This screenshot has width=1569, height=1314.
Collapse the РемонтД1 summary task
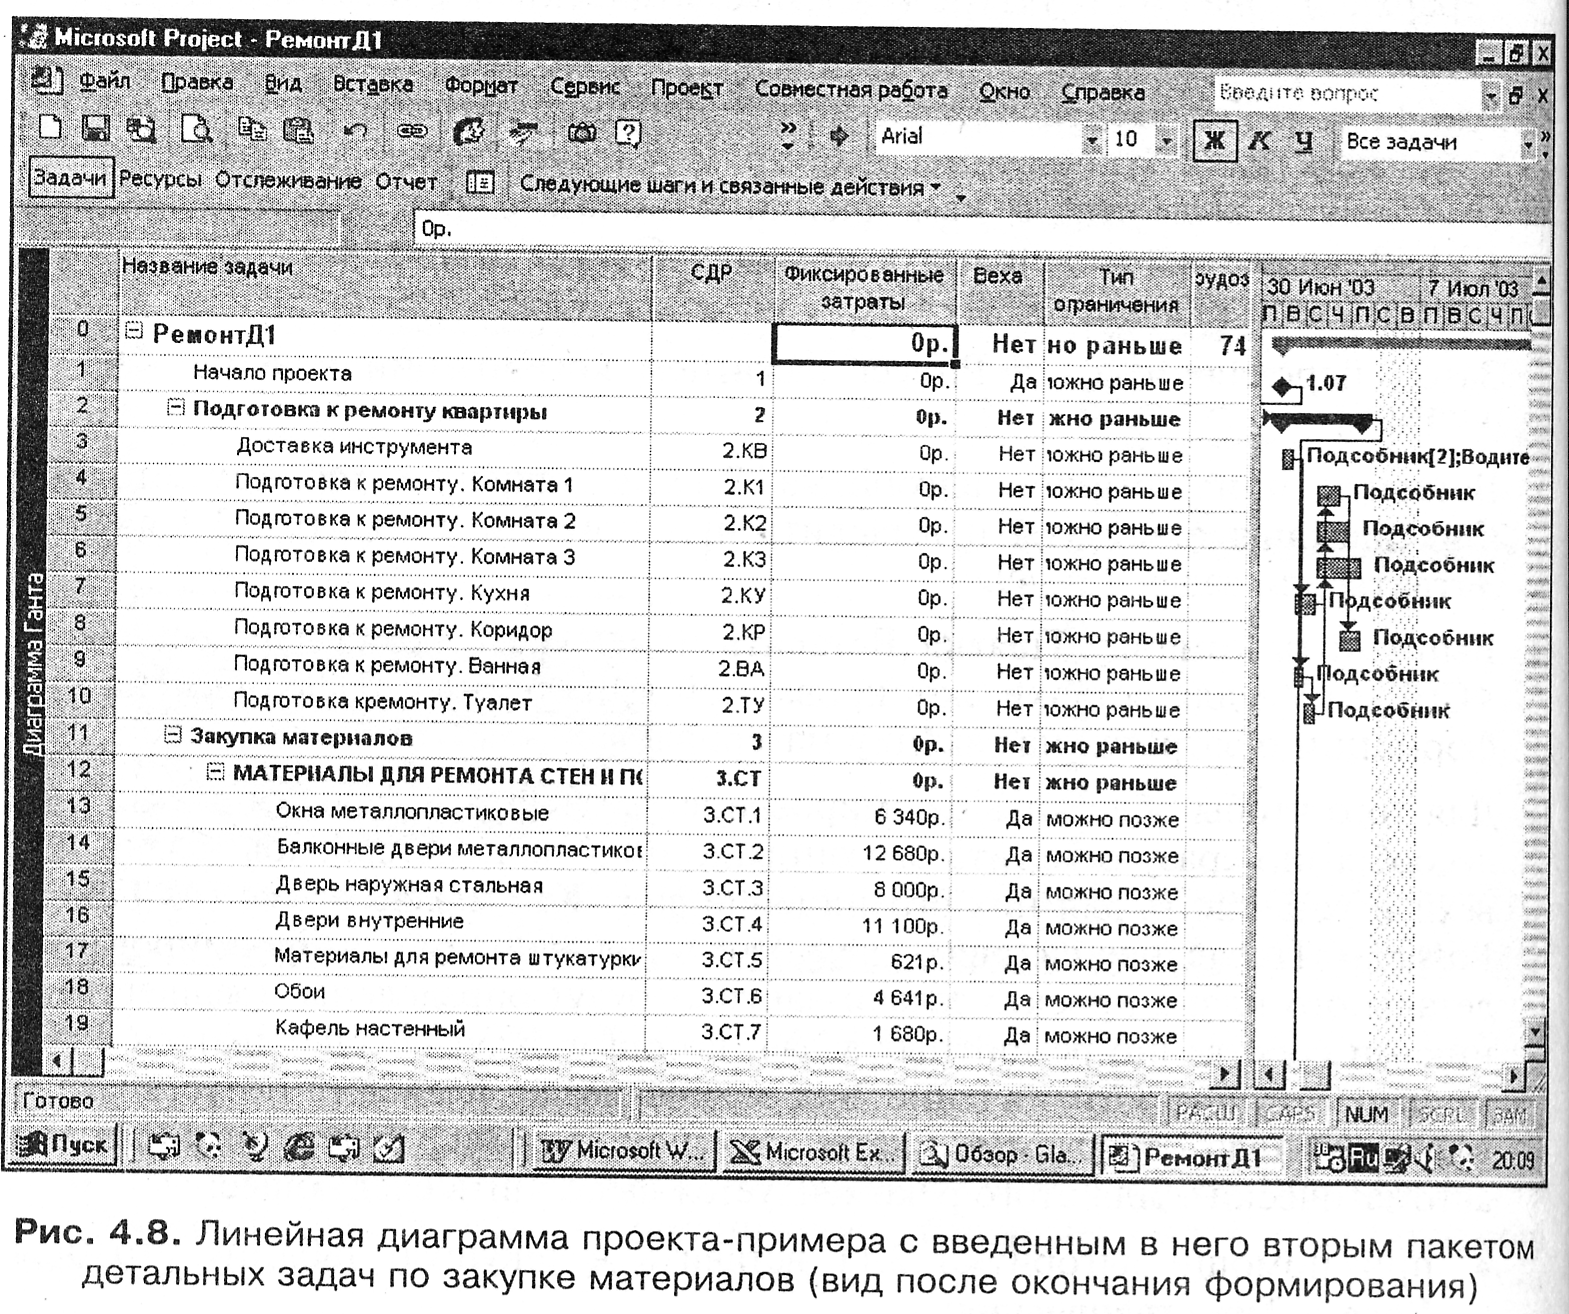(134, 332)
